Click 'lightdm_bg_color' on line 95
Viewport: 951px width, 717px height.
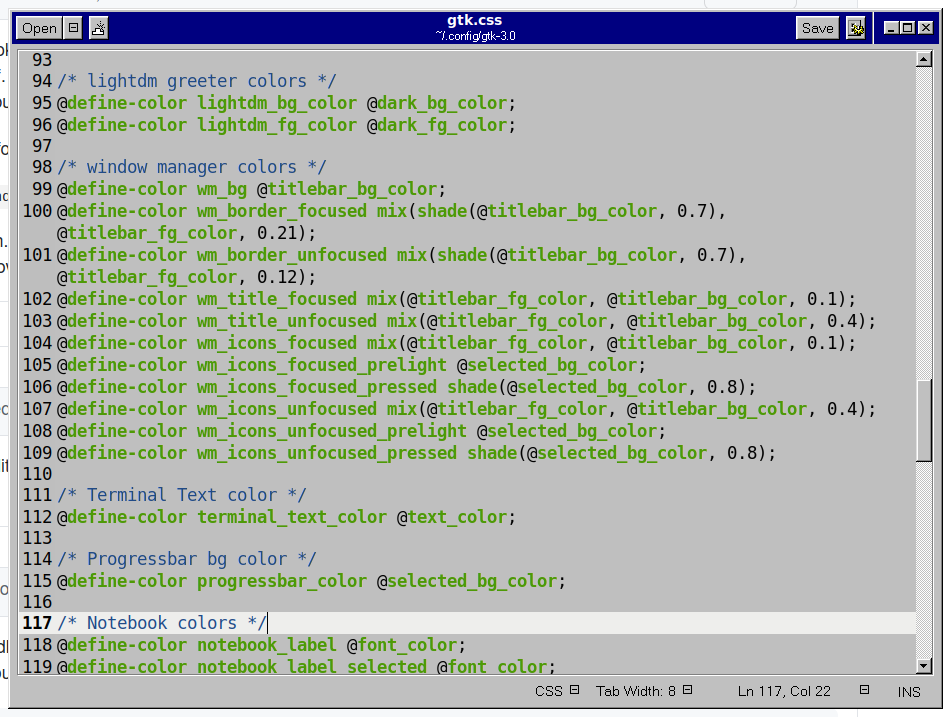(277, 103)
